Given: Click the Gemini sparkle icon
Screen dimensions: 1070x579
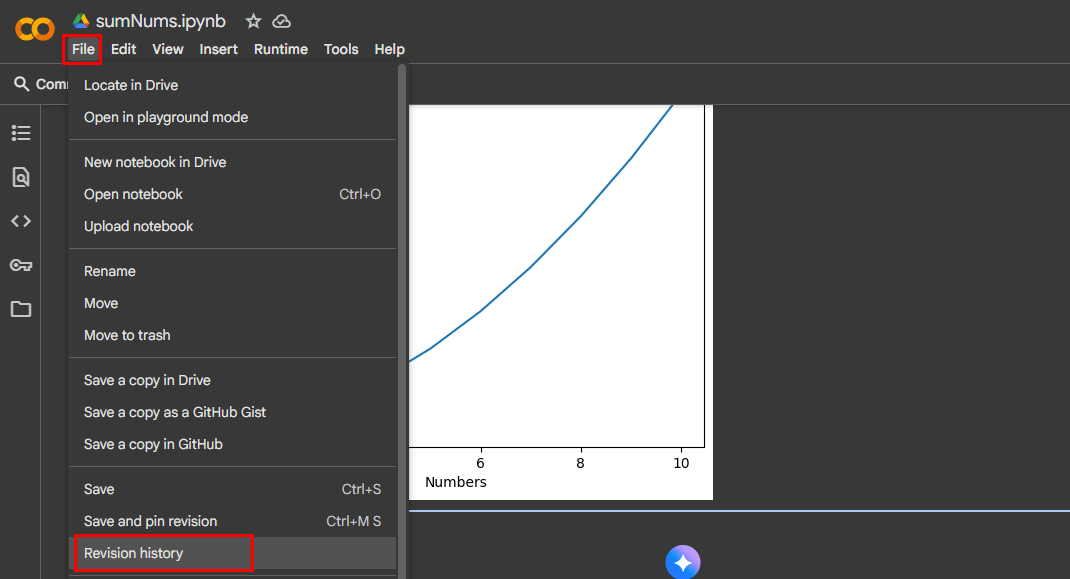Looking at the screenshot, I should pyautogui.click(x=683, y=562).
